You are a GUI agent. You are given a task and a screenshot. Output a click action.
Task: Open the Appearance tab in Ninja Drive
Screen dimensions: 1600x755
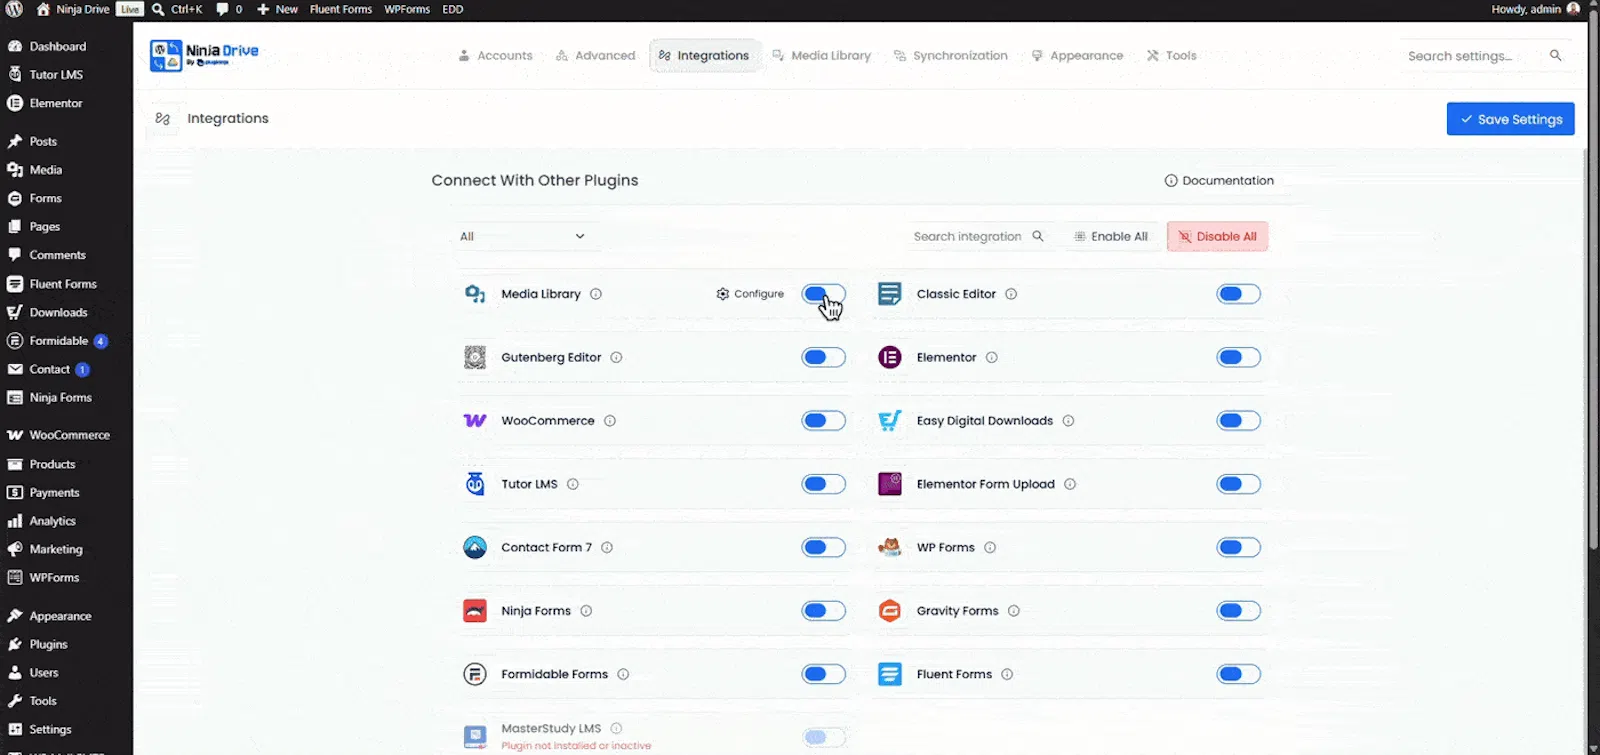point(1077,55)
